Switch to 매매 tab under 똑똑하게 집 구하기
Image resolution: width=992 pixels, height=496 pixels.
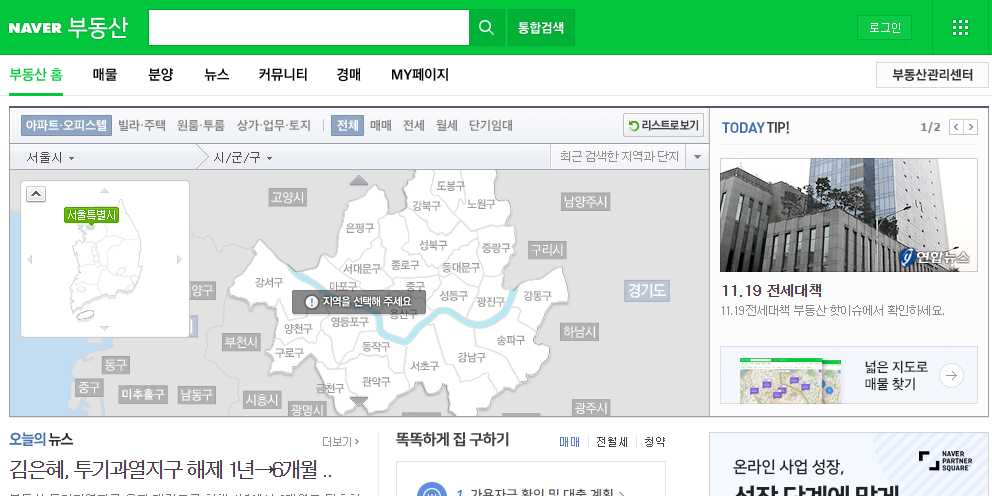pos(569,442)
